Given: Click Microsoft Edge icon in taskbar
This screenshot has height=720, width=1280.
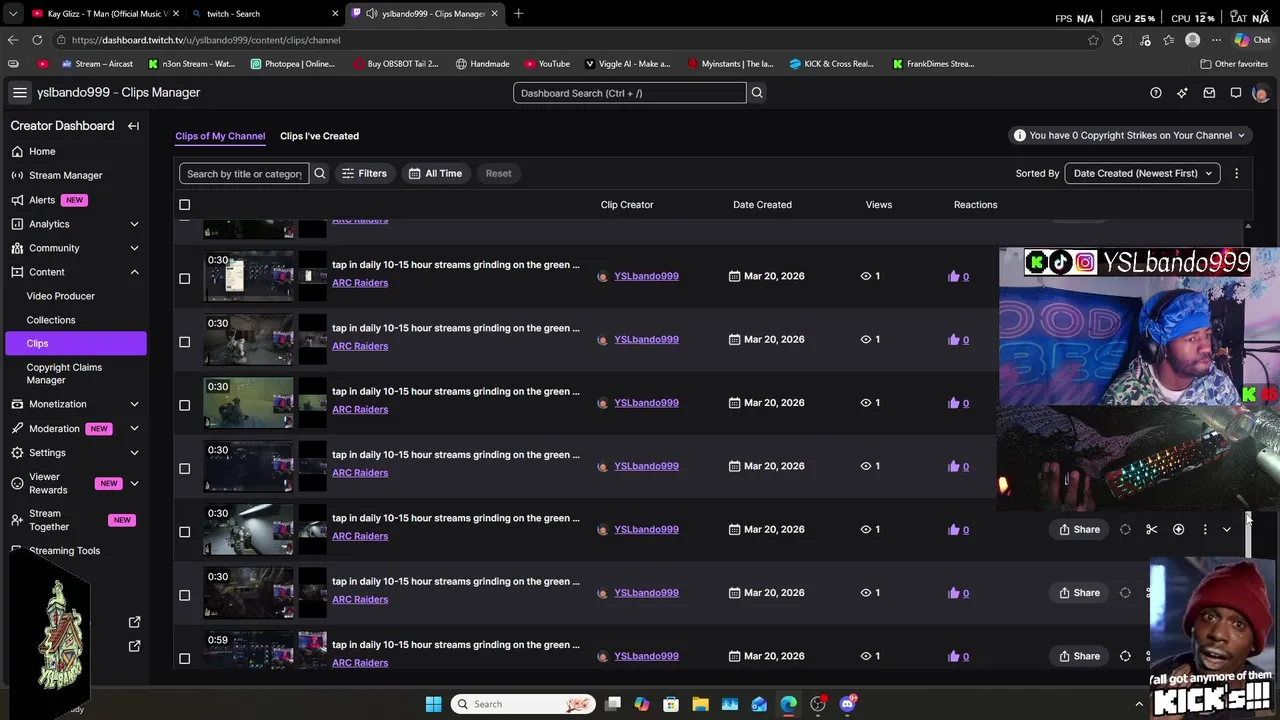Looking at the screenshot, I should pyautogui.click(x=789, y=704).
